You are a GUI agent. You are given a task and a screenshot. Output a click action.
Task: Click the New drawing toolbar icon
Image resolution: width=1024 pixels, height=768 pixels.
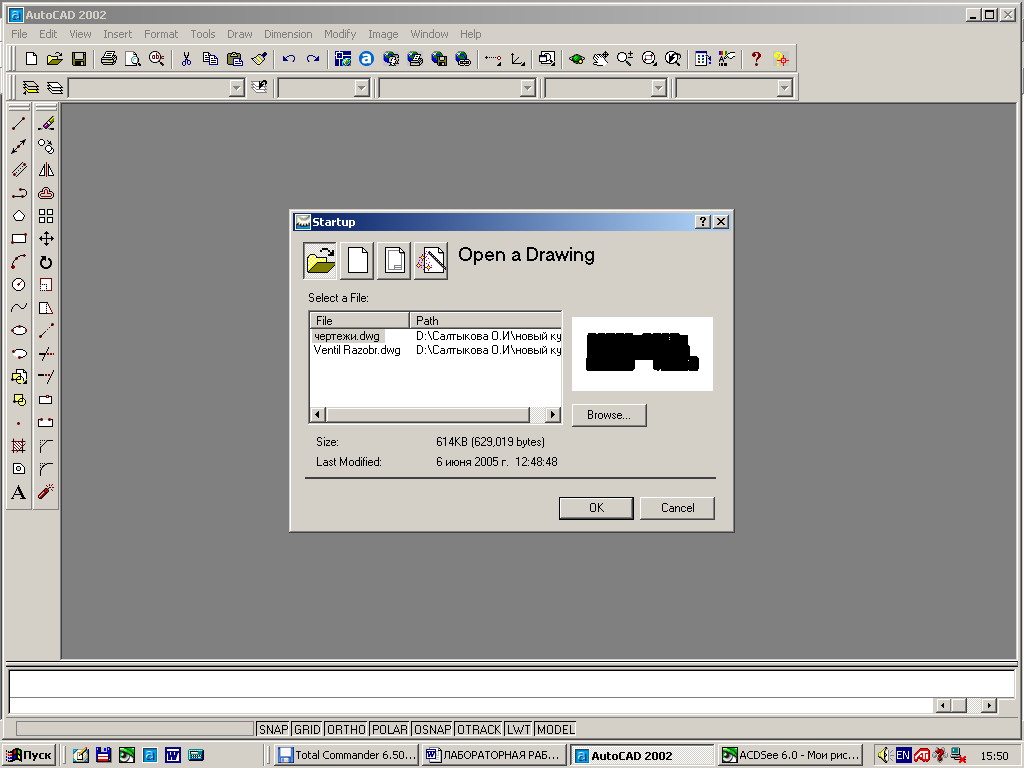pos(31,59)
